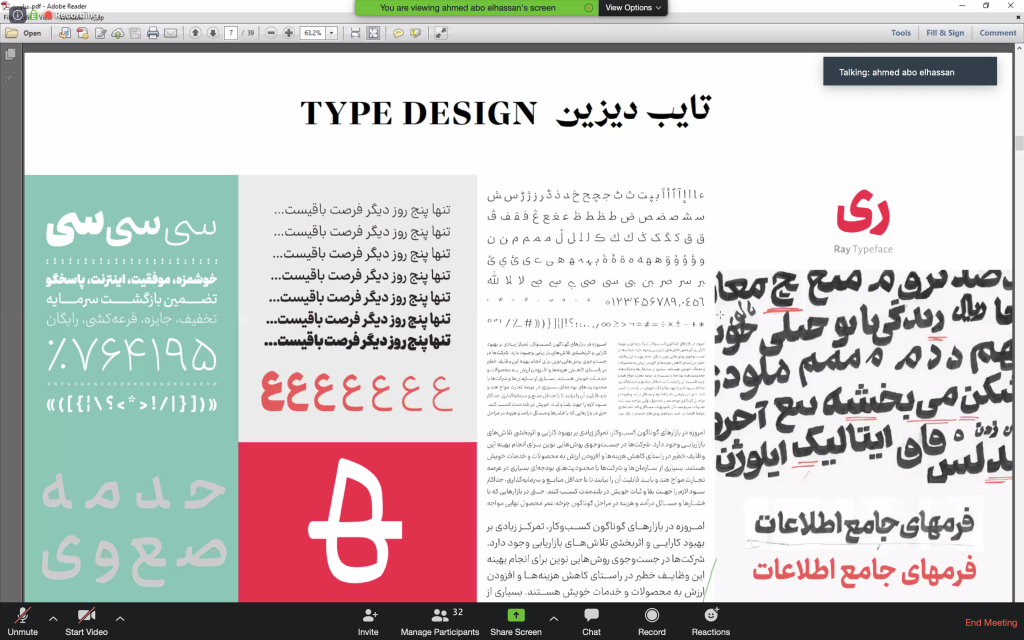Click the Create PDF online icon
This screenshot has height=640, width=1024.
coord(82,33)
